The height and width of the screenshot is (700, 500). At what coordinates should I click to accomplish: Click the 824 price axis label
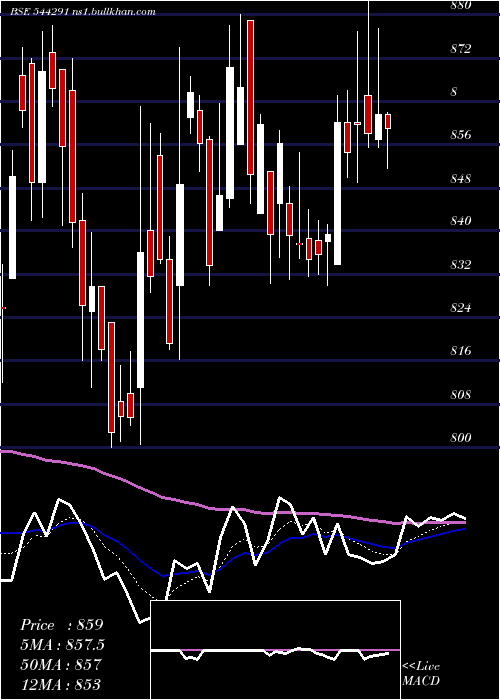pyautogui.click(x=461, y=308)
